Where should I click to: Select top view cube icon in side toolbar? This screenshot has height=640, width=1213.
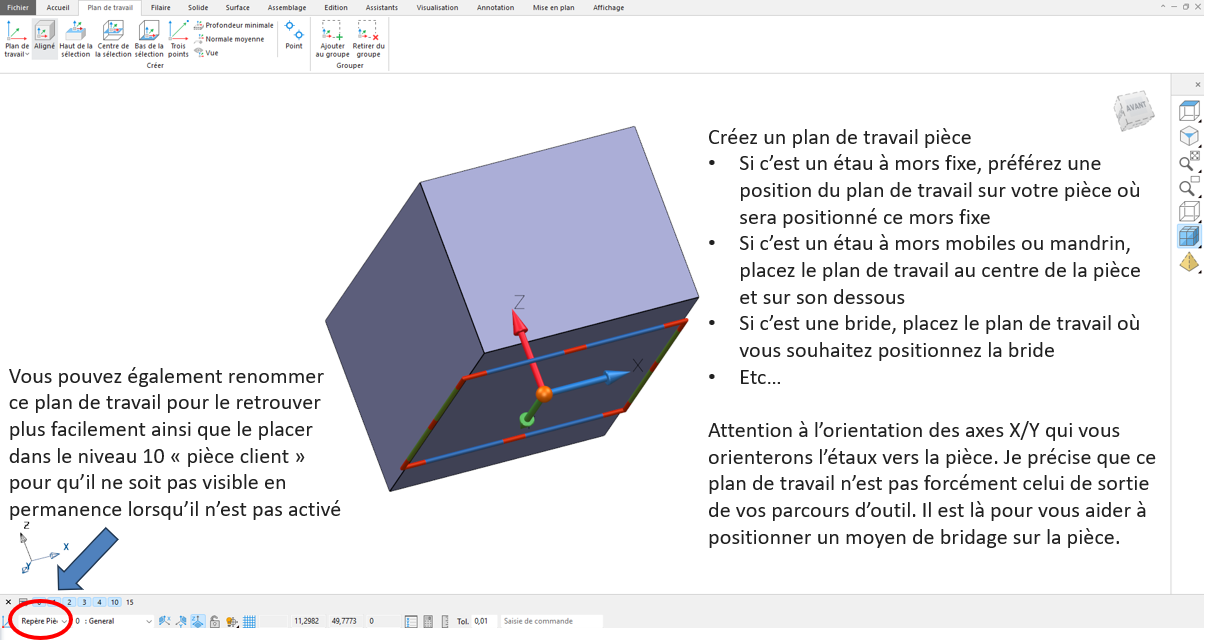click(x=1189, y=110)
